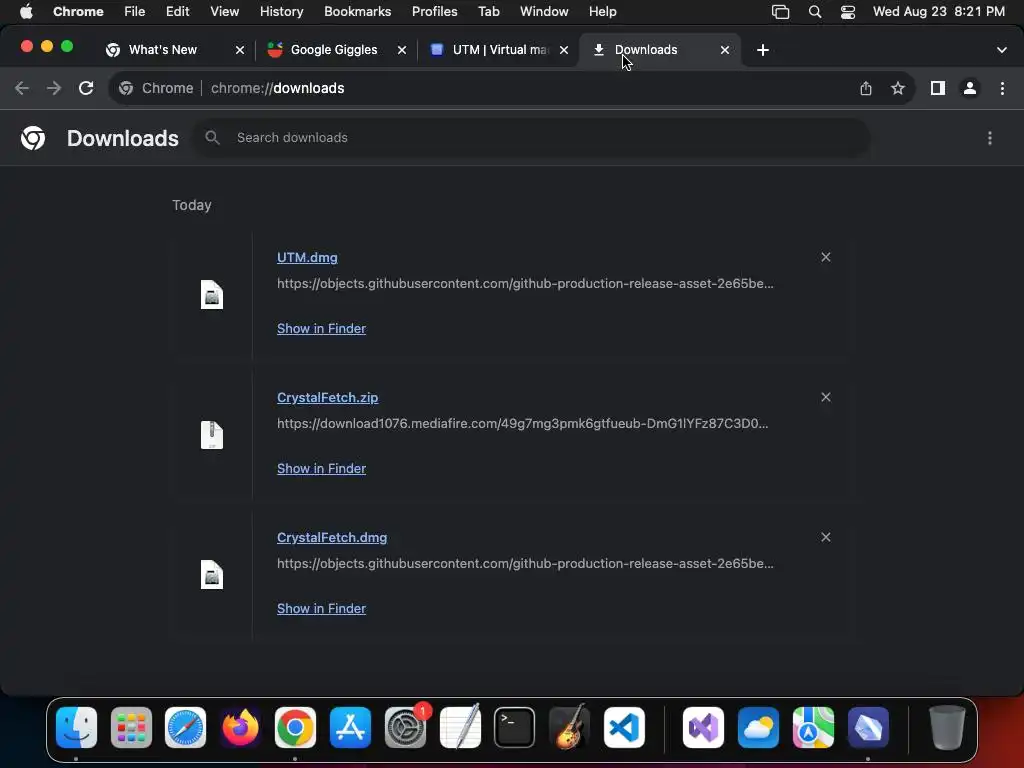1024x768 pixels.
Task: Click the mediafire download URL text
Action: pyautogui.click(x=522, y=423)
